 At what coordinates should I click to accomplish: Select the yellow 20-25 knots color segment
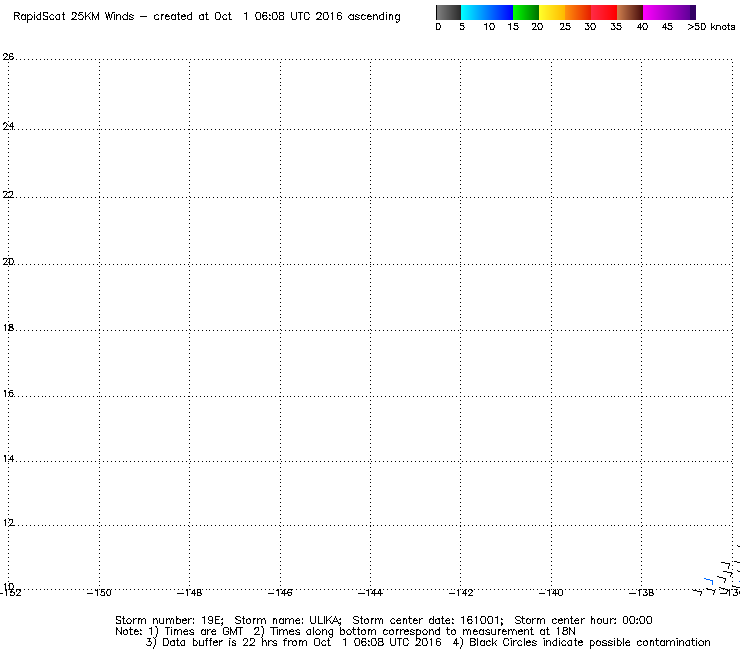tap(552, 12)
